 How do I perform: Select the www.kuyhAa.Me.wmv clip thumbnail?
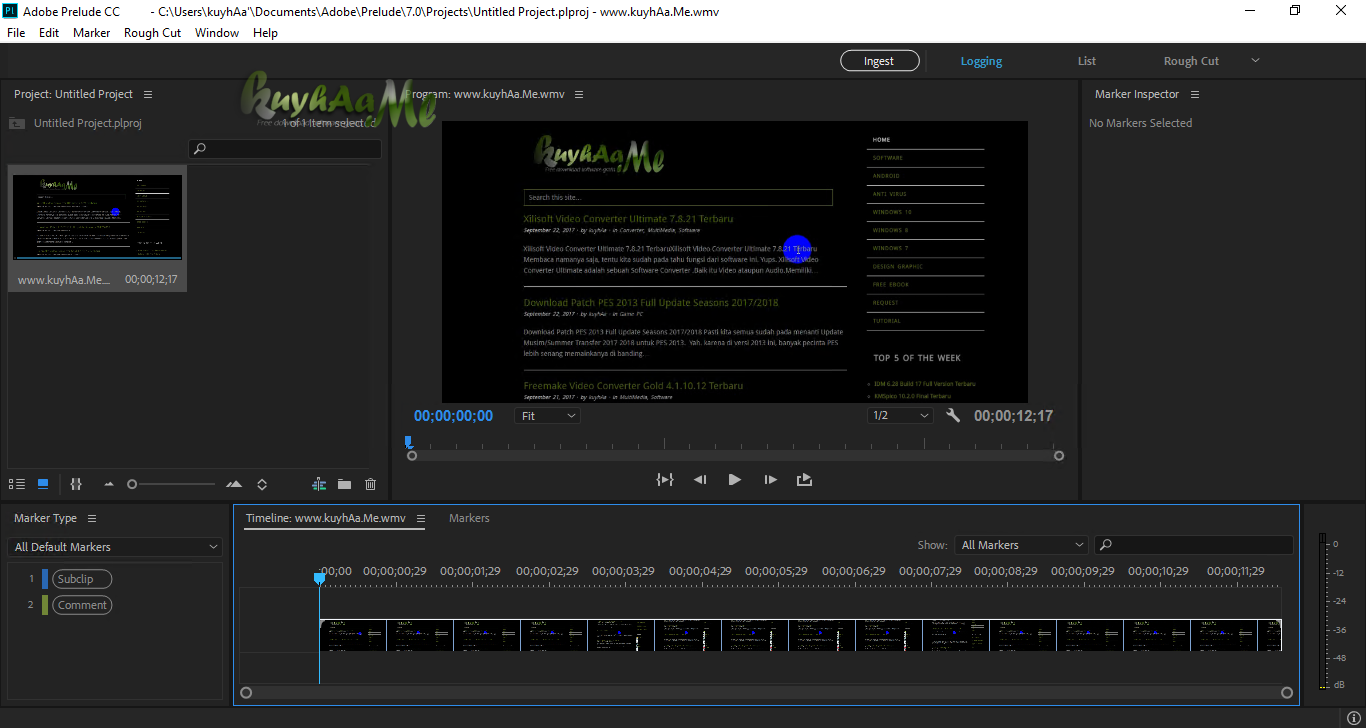pyautogui.click(x=98, y=217)
